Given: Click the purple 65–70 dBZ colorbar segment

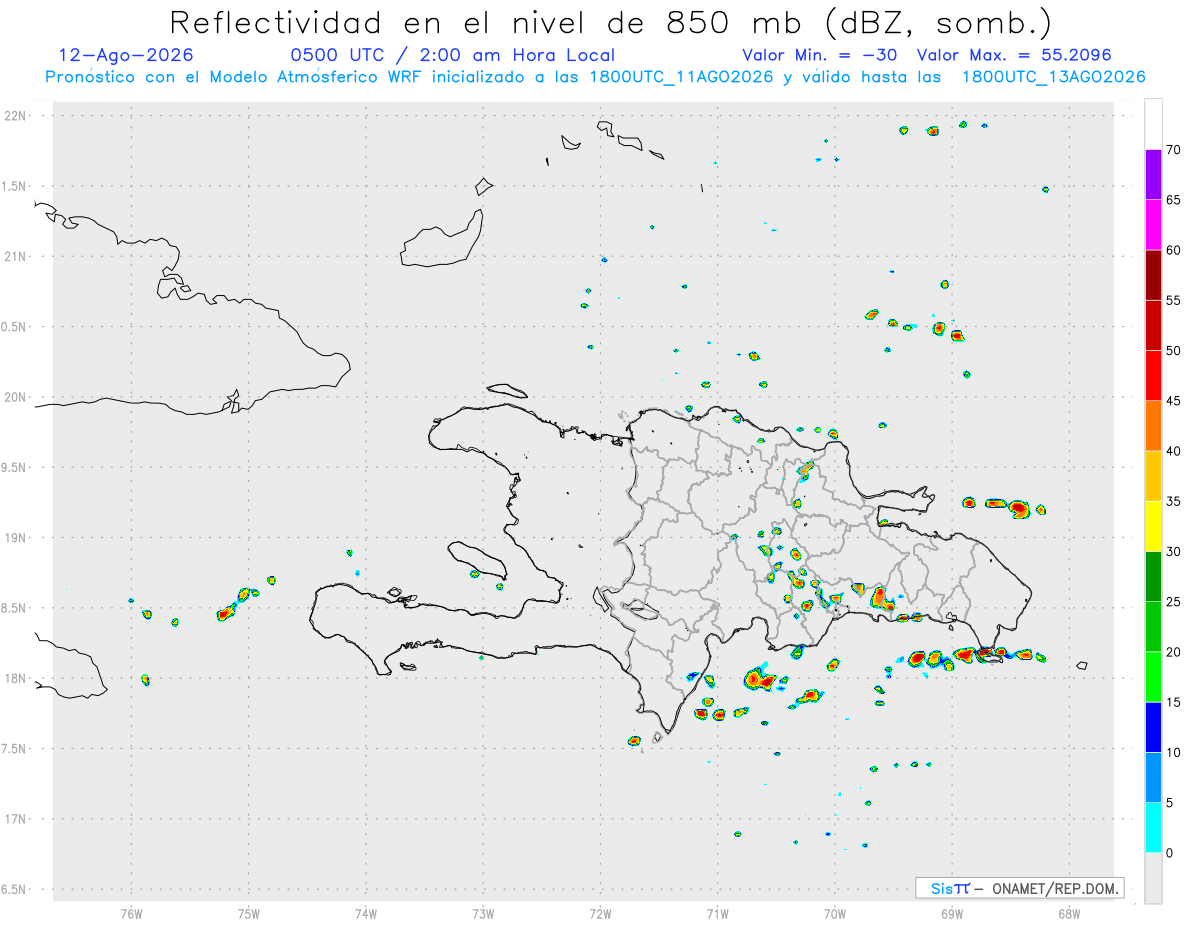Looking at the screenshot, I should coord(1153,175).
